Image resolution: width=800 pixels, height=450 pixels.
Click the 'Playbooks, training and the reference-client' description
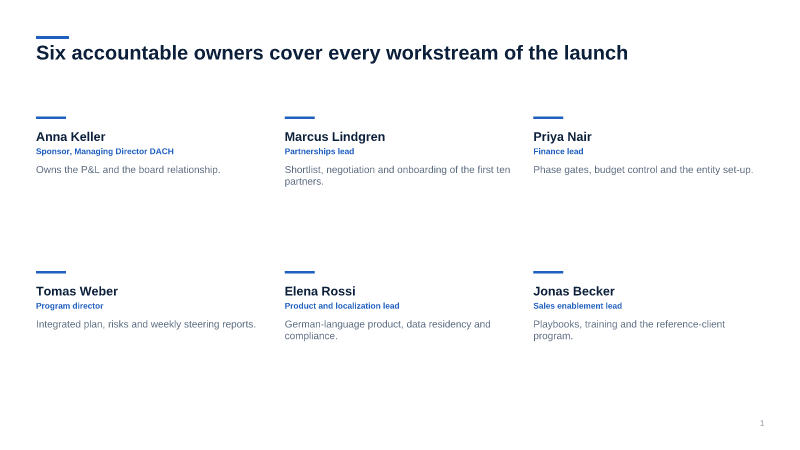[x=629, y=330]
